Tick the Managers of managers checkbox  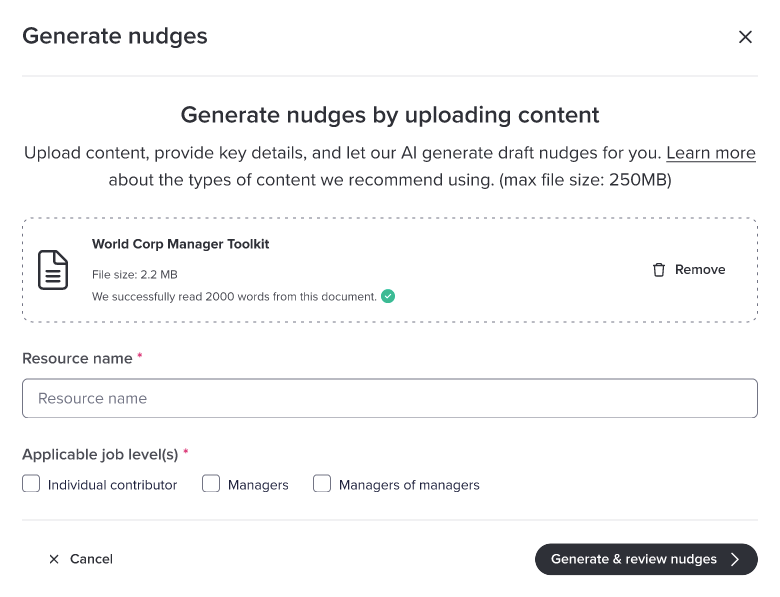322,484
